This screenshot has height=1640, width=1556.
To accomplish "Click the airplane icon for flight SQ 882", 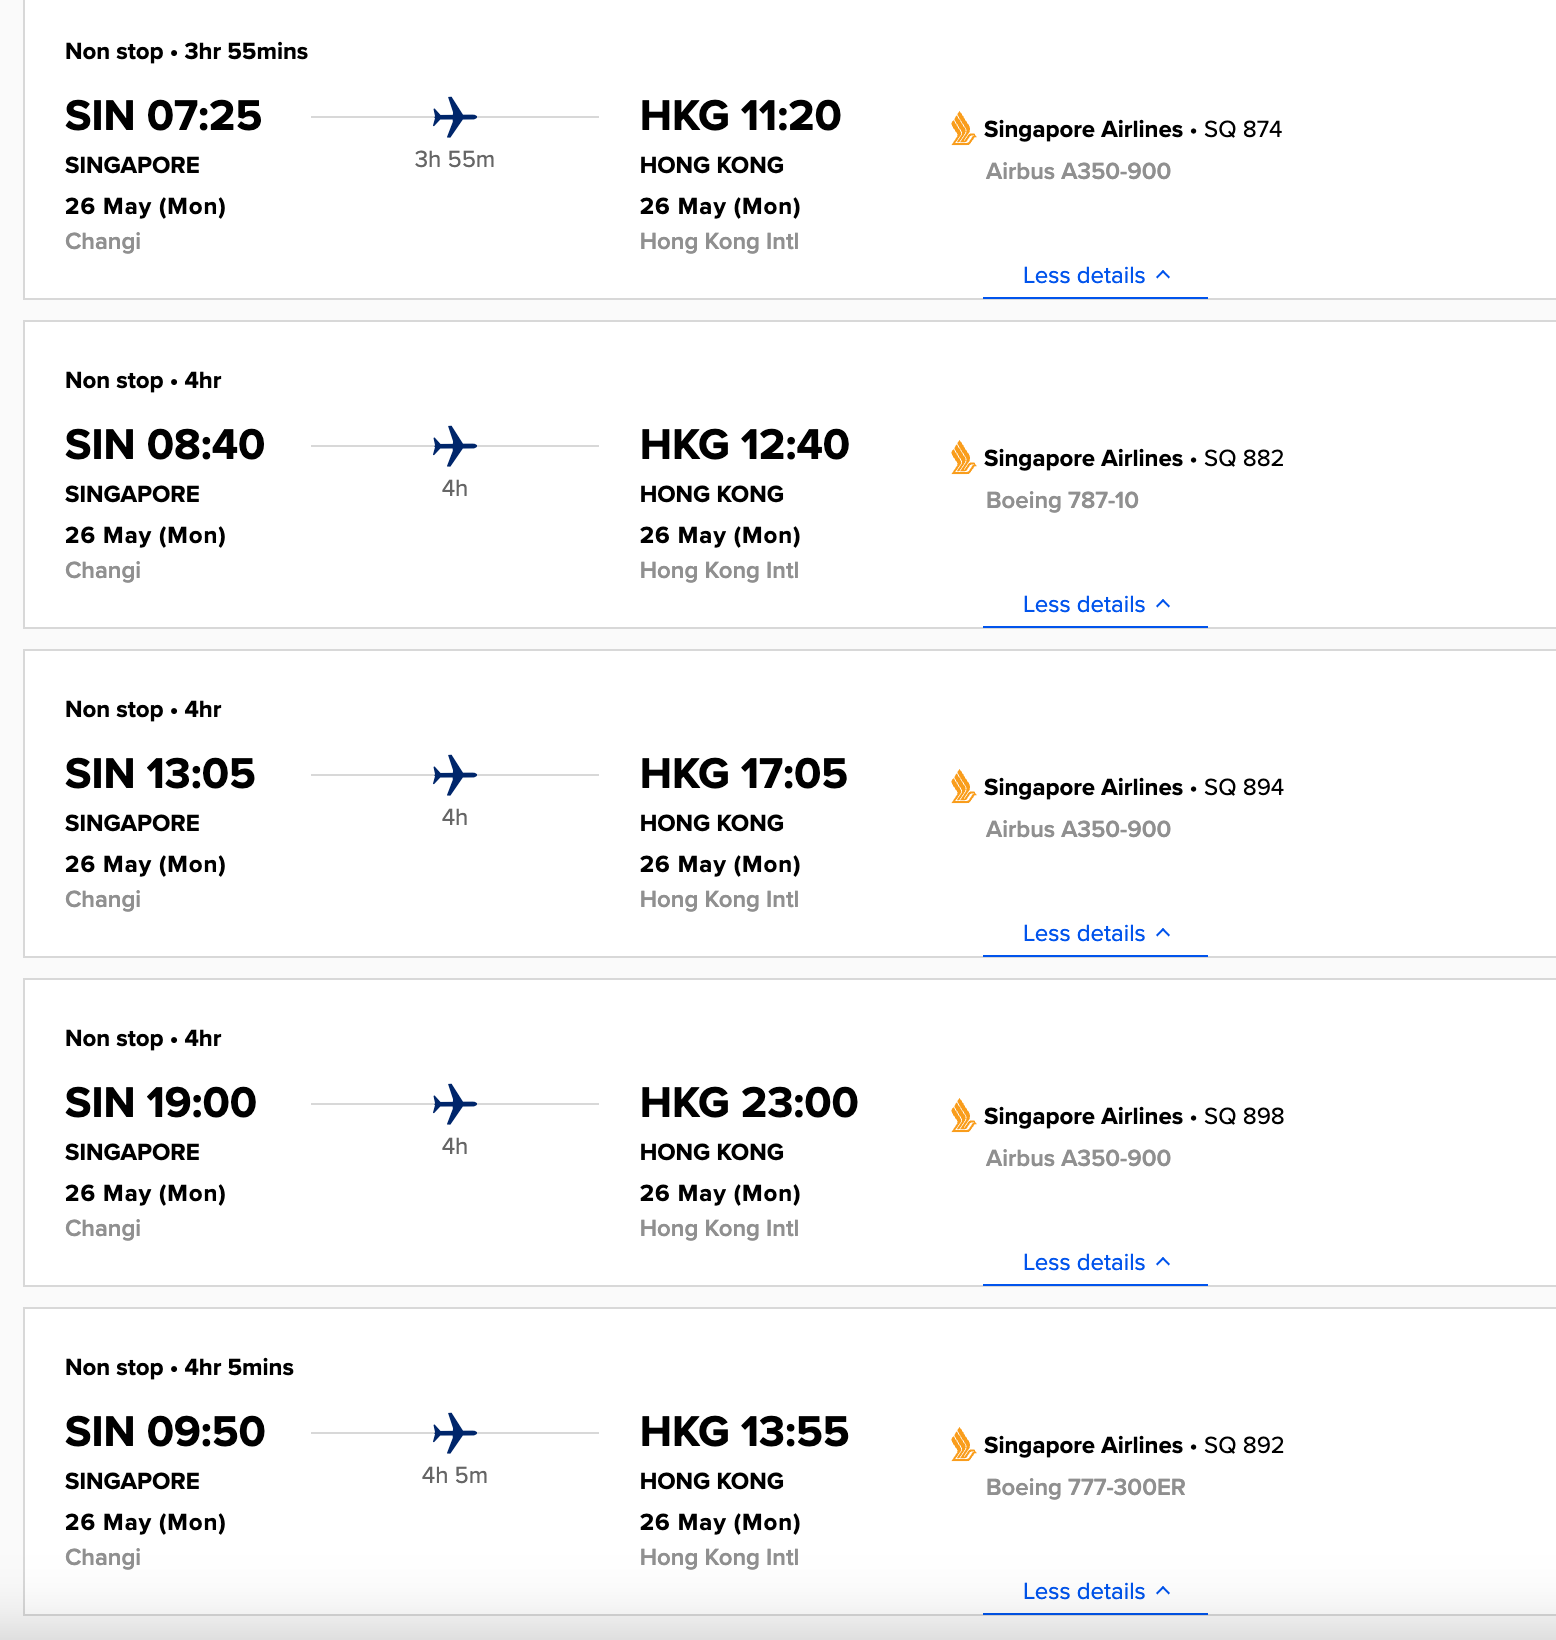I will pyautogui.click(x=455, y=446).
